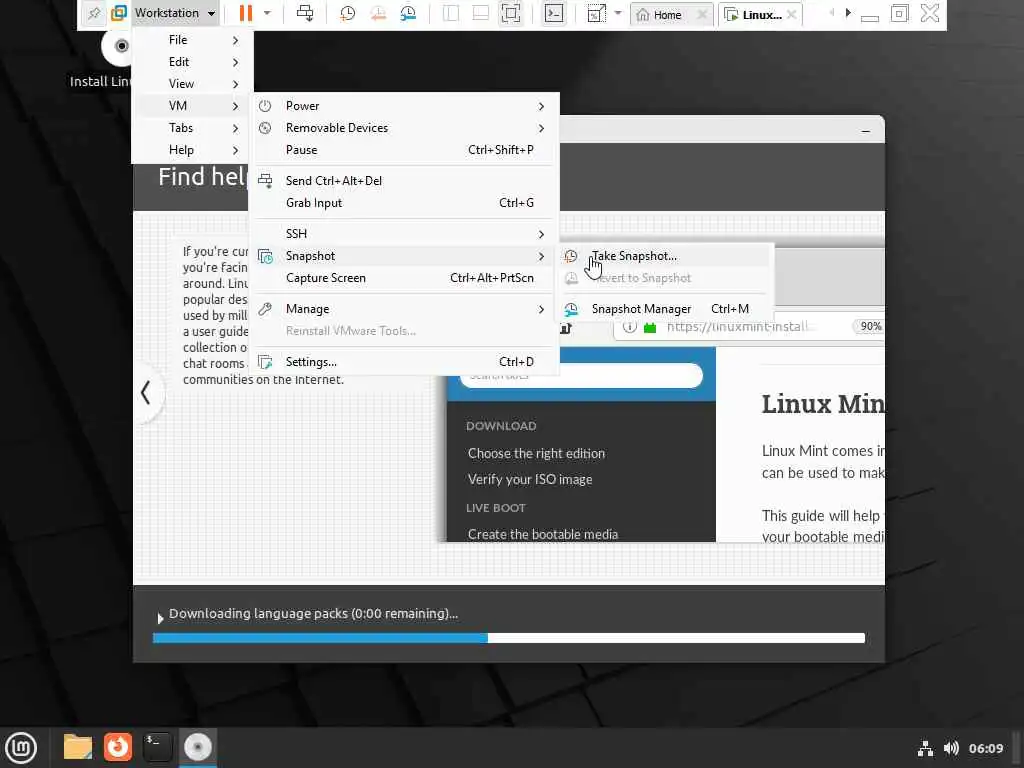Click the installation progress bar
Image resolution: width=1024 pixels, height=768 pixels.
coord(509,638)
